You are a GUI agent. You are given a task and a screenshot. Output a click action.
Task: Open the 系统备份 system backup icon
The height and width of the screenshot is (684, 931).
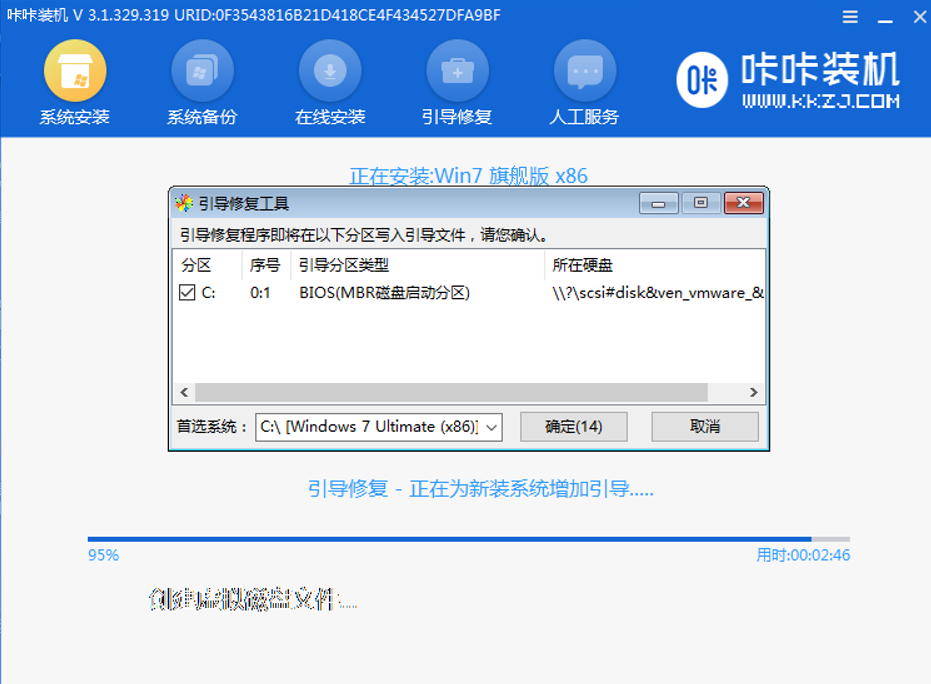point(202,71)
